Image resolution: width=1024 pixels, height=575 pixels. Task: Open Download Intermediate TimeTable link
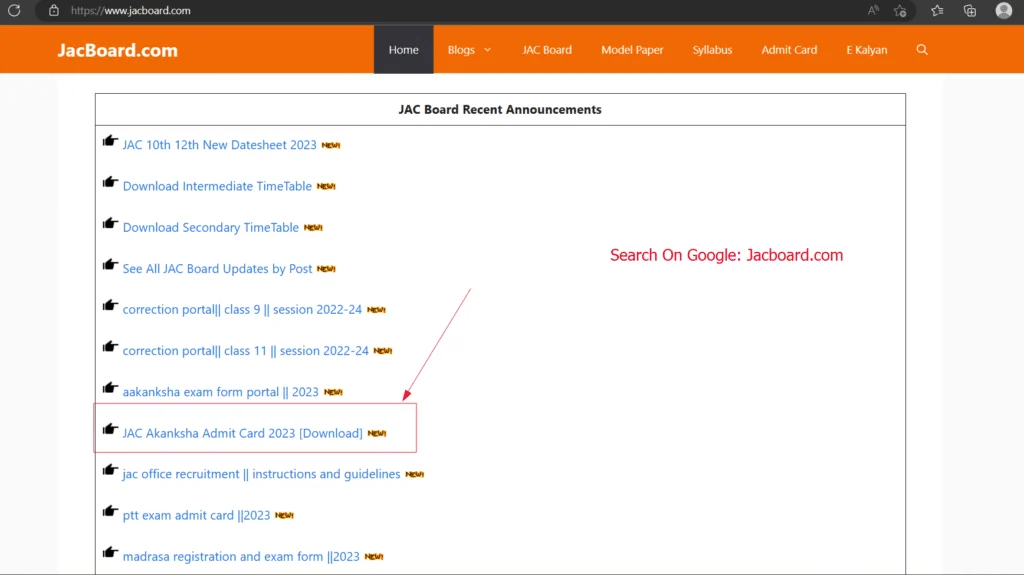(x=217, y=186)
